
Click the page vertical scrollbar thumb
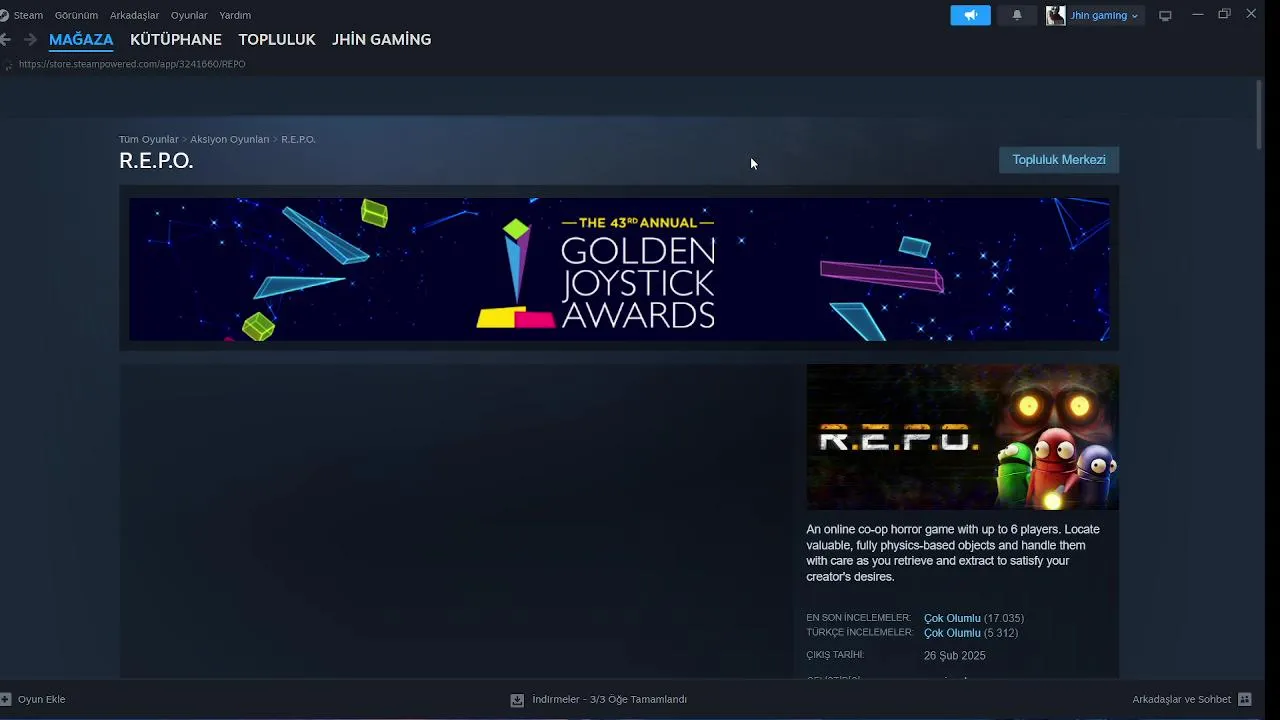(1259, 115)
